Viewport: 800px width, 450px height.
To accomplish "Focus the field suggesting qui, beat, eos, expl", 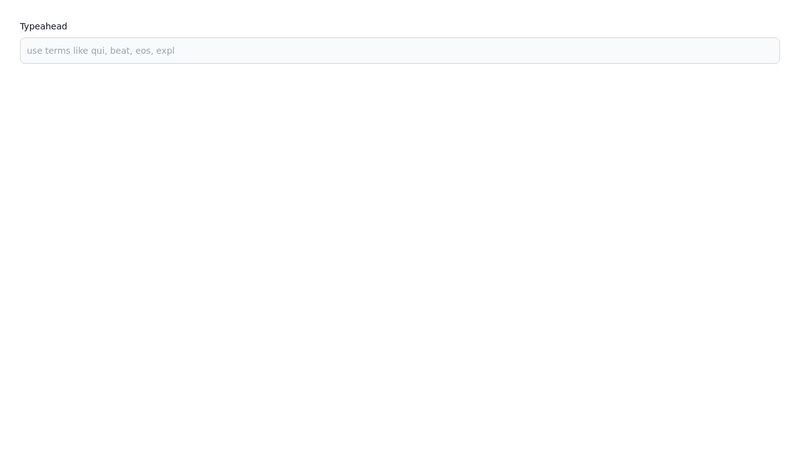I will click(400, 50).
